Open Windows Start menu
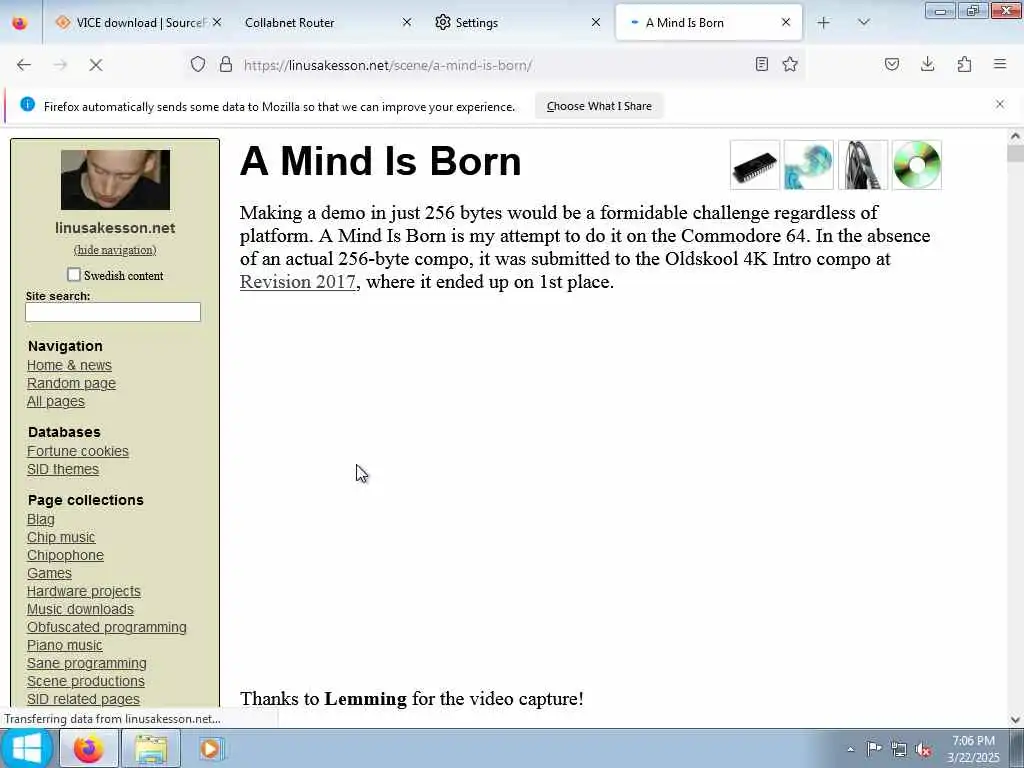The image size is (1024, 768). click(27, 748)
